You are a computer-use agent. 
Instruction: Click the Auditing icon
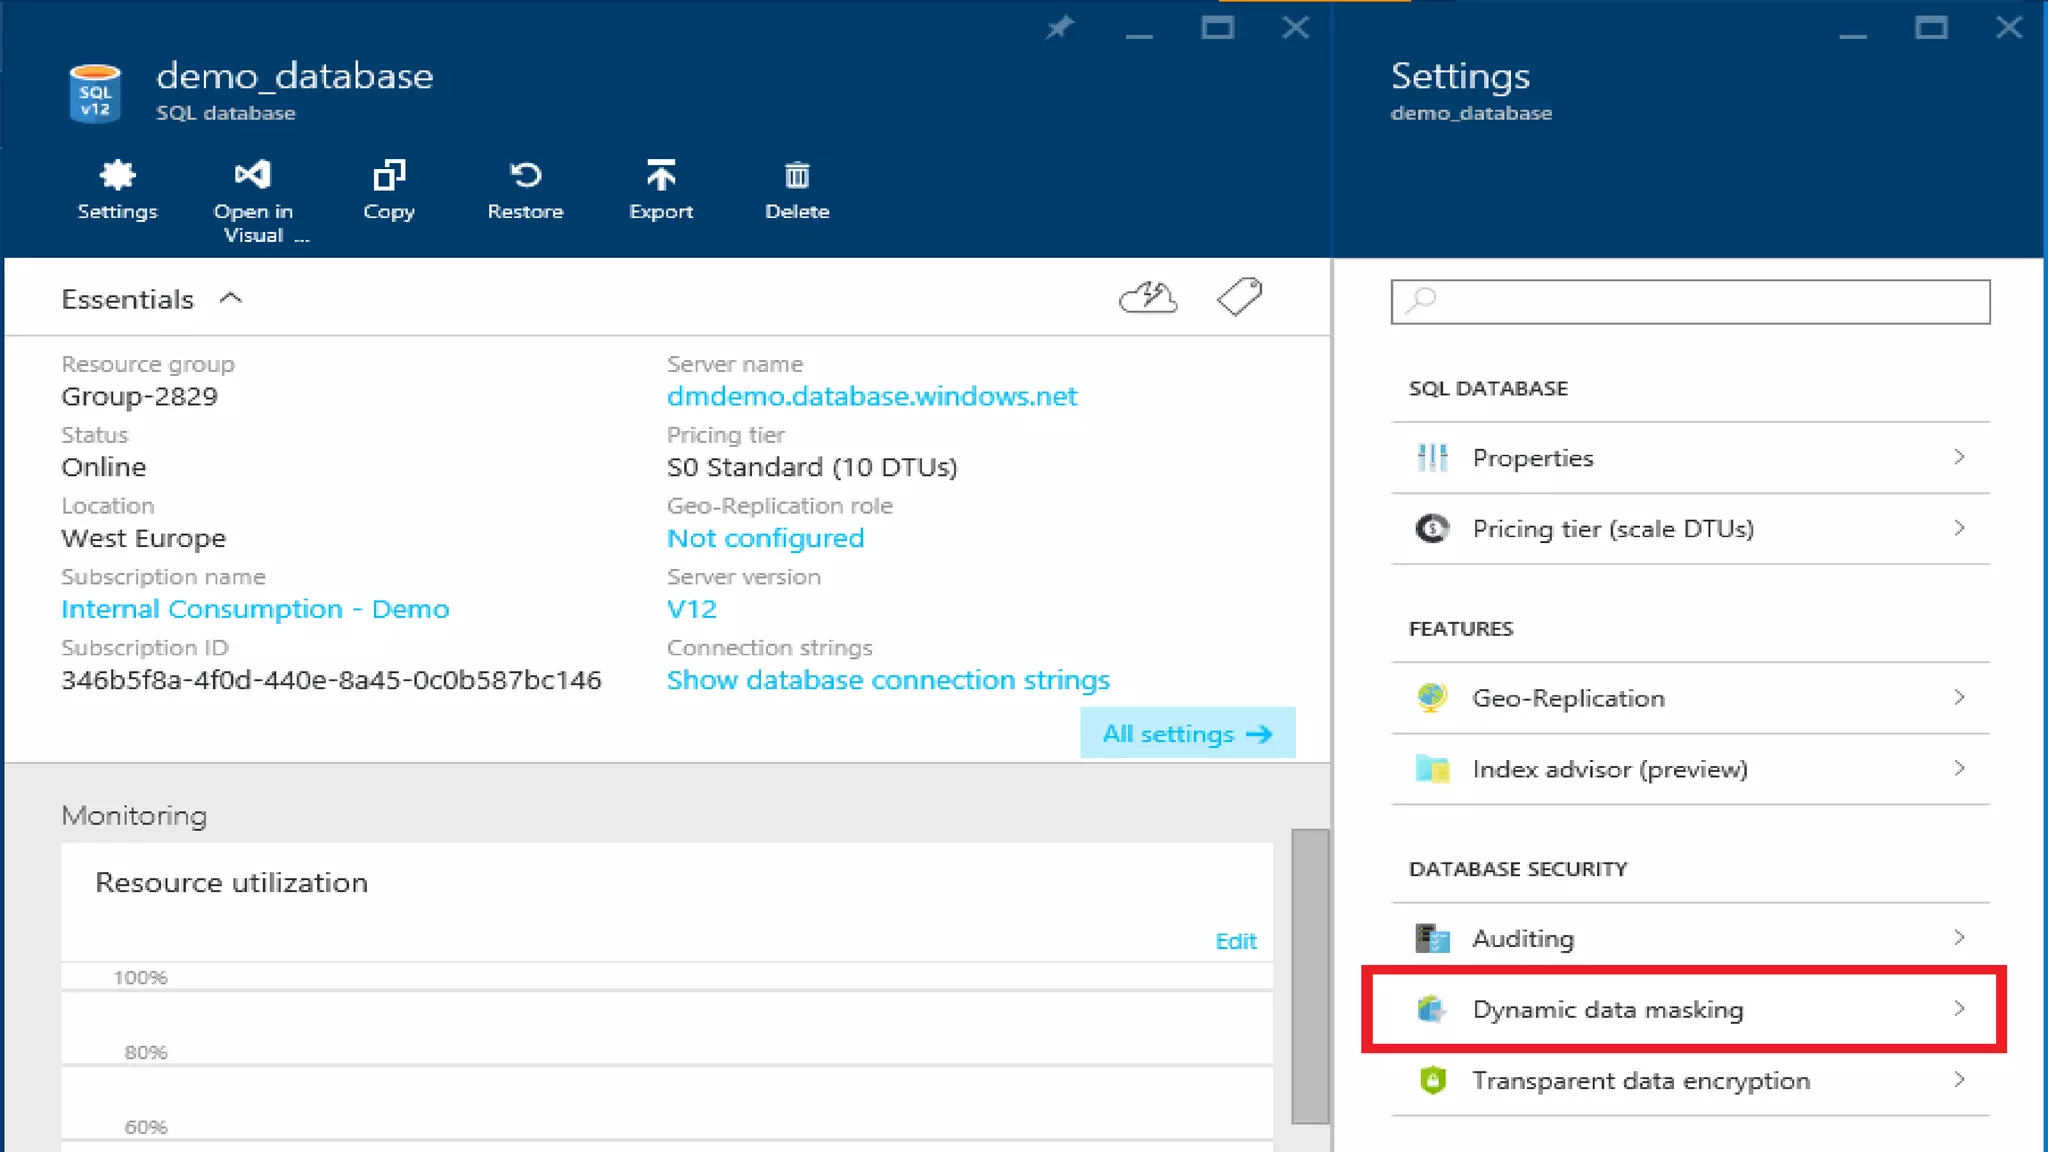[1432, 938]
